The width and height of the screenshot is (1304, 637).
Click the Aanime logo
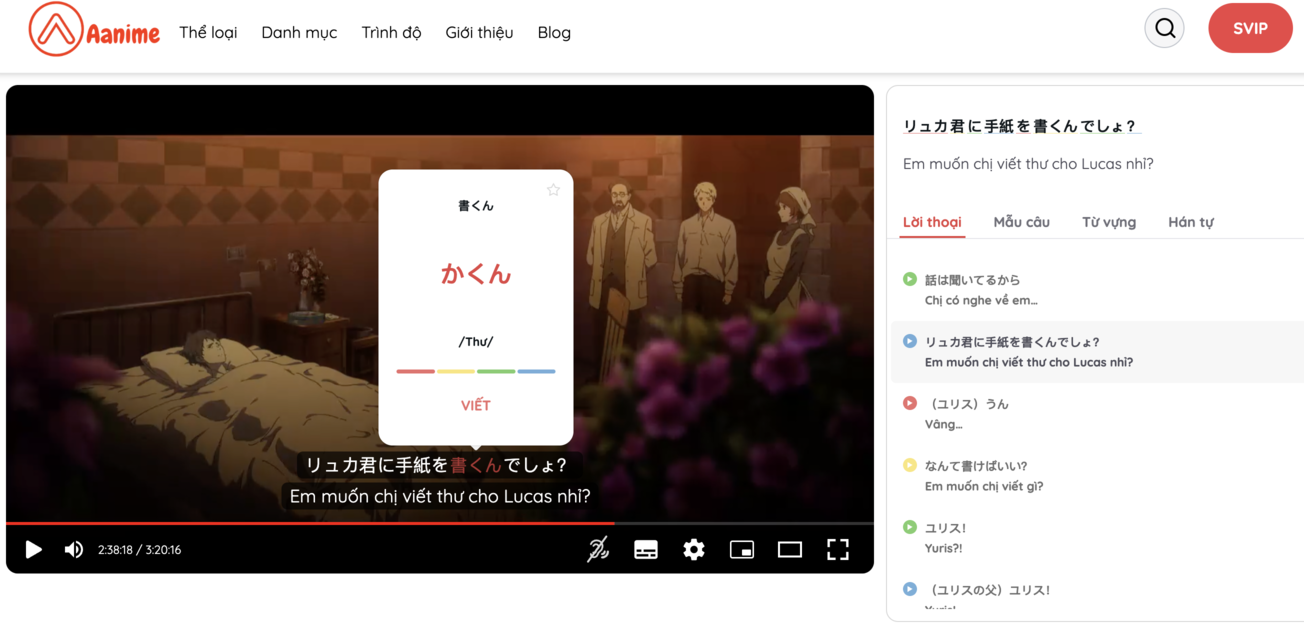coord(95,30)
